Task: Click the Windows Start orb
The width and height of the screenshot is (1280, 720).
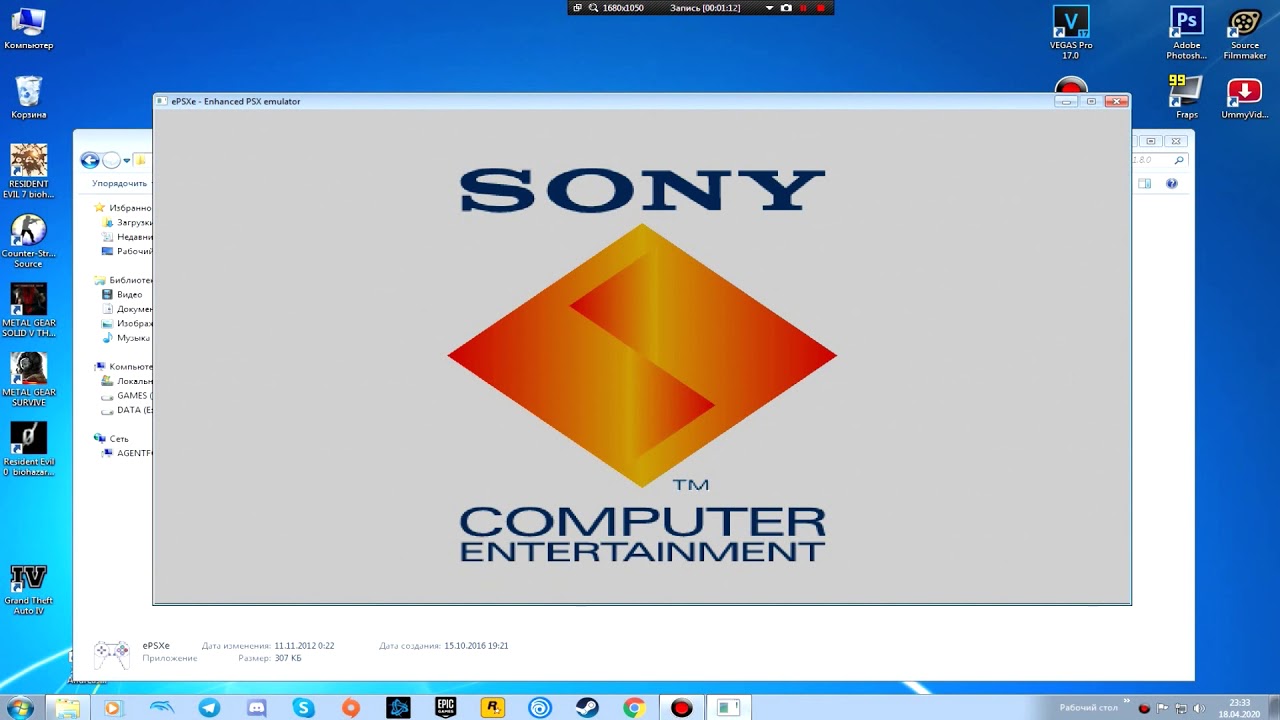Action: [x=19, y=708]
